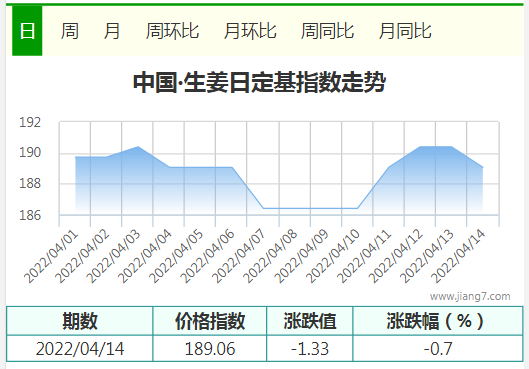Click the price index value 189.06

(210, 349)
